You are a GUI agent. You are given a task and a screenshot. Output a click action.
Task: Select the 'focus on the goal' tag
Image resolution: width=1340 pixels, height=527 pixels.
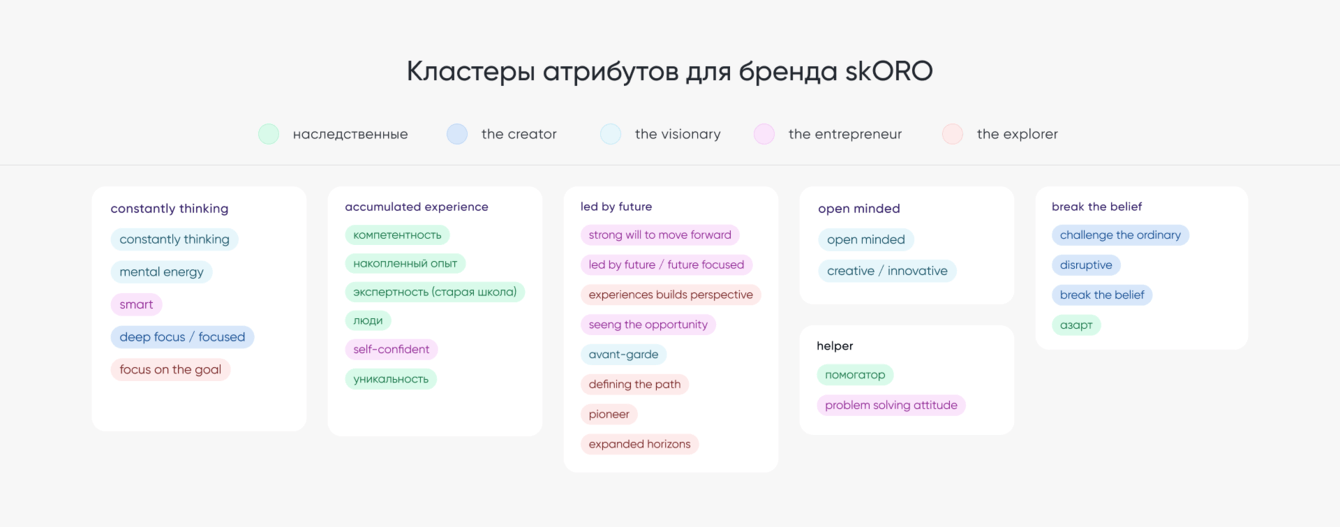pyautogui.click(x=171, y=369)
